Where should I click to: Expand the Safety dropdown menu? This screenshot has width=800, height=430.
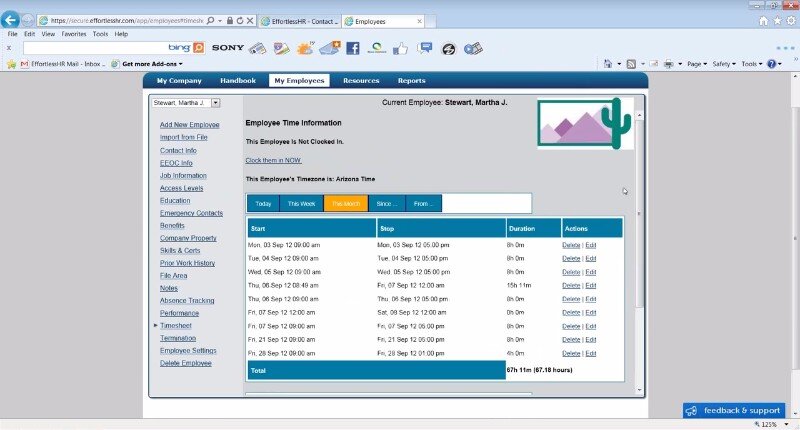tap(724, 64)
